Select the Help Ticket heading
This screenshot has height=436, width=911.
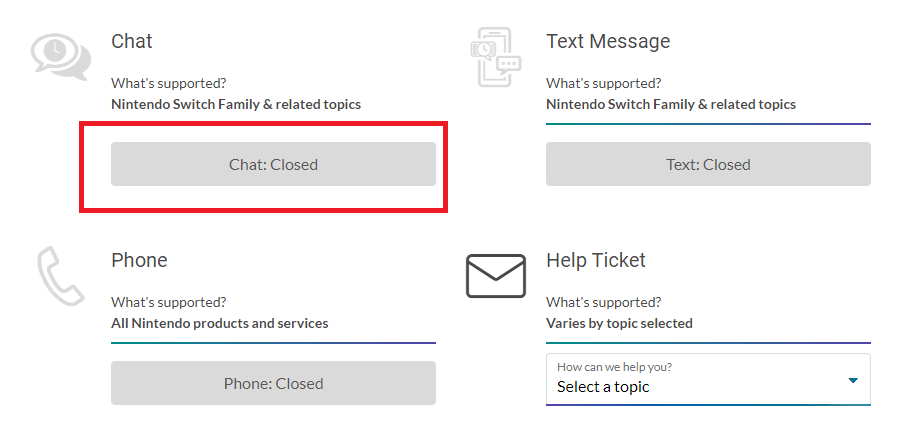click(596, 260)
